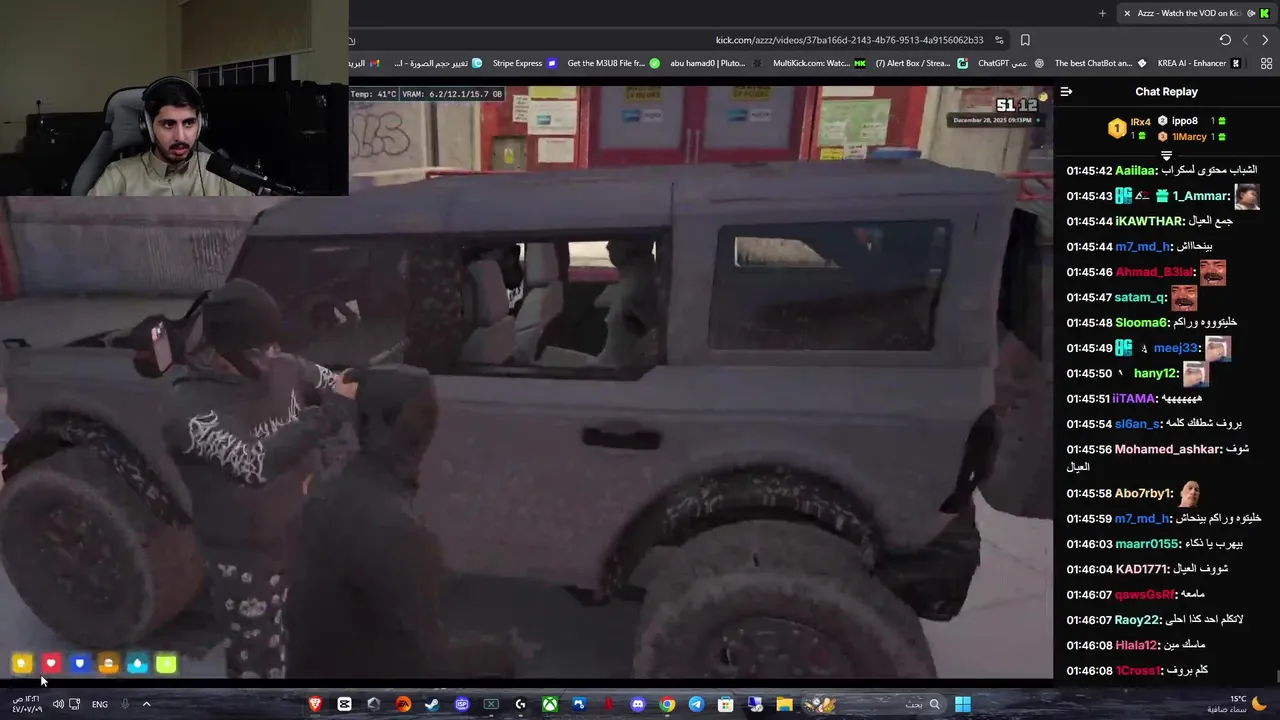Viewport: 1280px width, 720px height.
Task: Open the Alert Box Streamlabs bookmark
Action: point(921,63)
